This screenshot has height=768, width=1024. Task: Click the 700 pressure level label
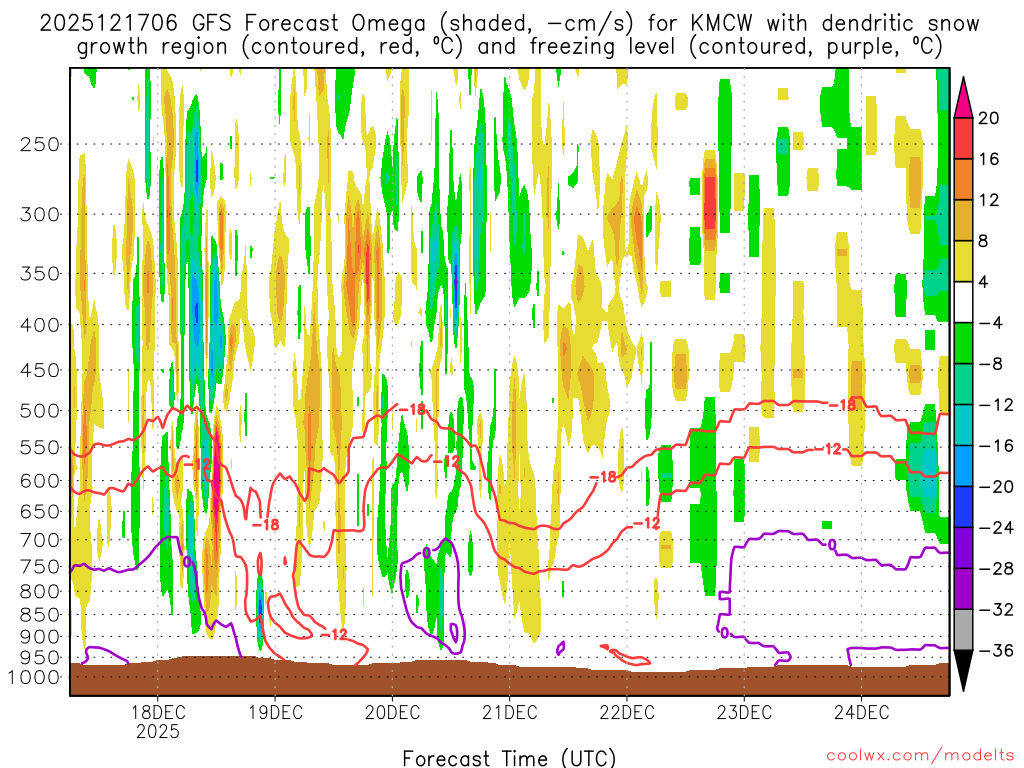point(41,540)
